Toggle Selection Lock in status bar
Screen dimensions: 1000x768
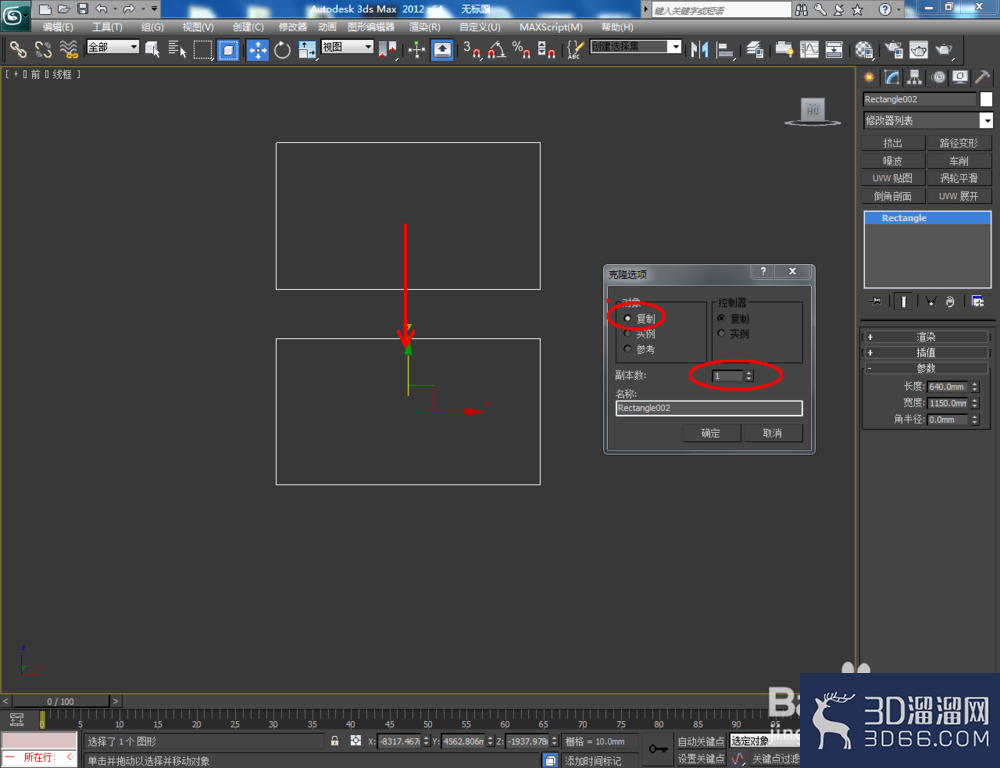[335, 741]
